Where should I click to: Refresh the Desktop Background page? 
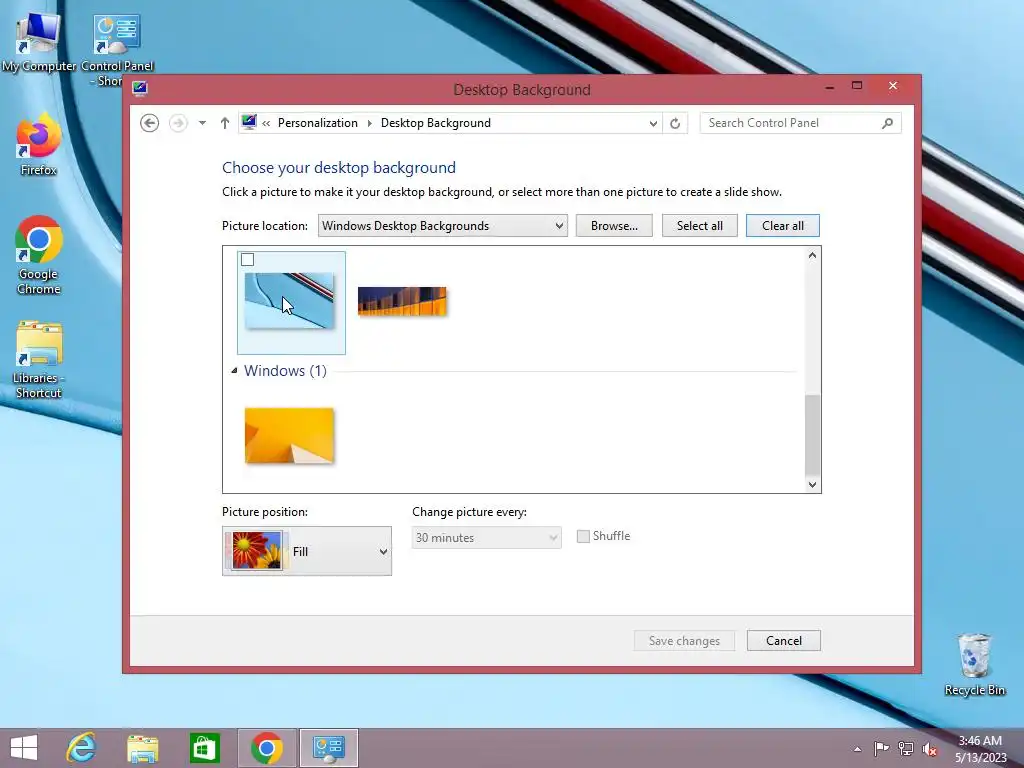(675, 123)
